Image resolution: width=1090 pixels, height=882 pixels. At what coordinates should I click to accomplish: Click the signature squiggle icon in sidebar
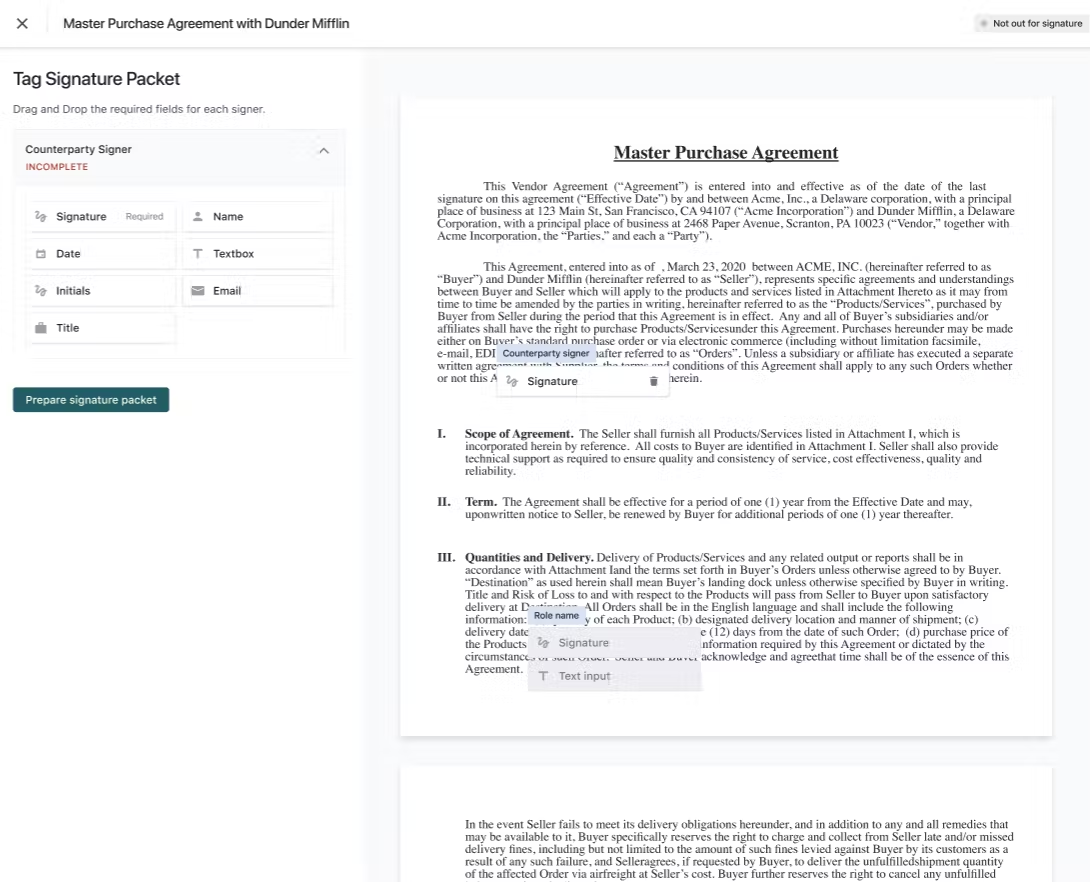[41, 216]
